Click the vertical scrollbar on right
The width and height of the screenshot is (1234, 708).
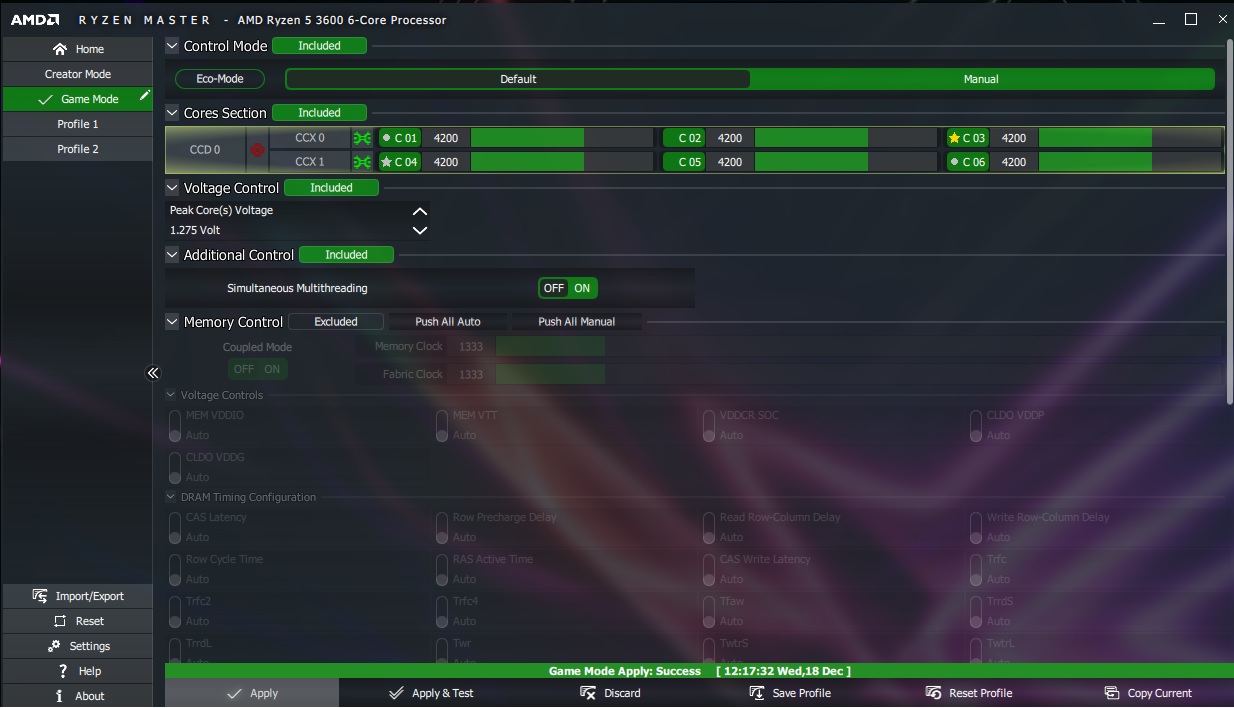pyautogui.click(x=1229, y=220)
